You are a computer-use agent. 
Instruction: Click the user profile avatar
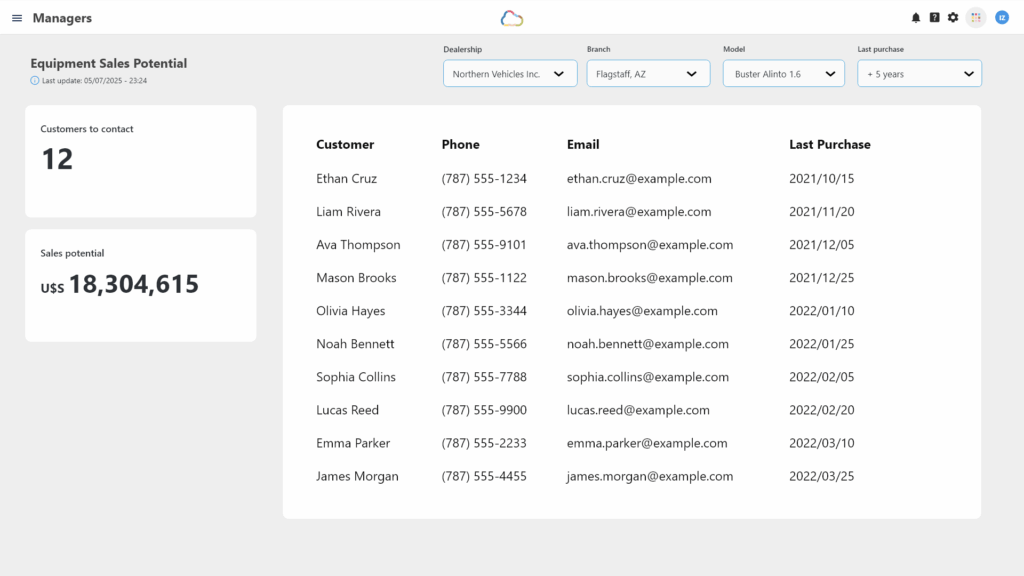coord(1002,18)
